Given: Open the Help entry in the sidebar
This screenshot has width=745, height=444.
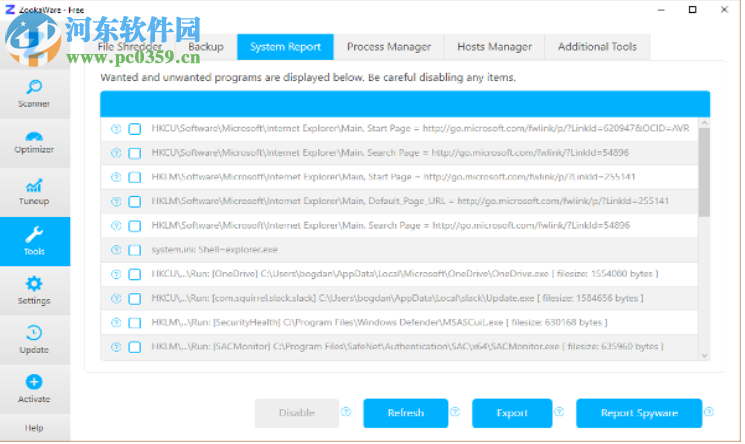Looking at the screenshot, I should click(34, 428).
